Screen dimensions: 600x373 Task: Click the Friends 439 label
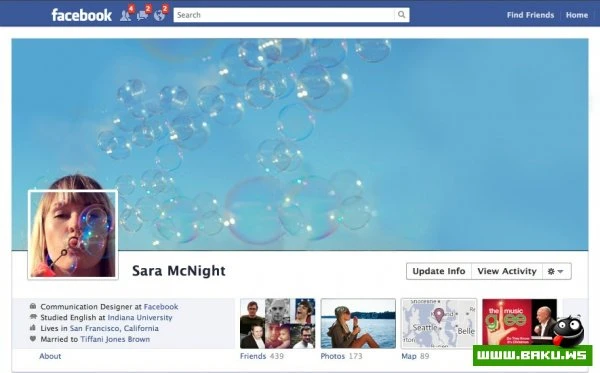[262, 356]
